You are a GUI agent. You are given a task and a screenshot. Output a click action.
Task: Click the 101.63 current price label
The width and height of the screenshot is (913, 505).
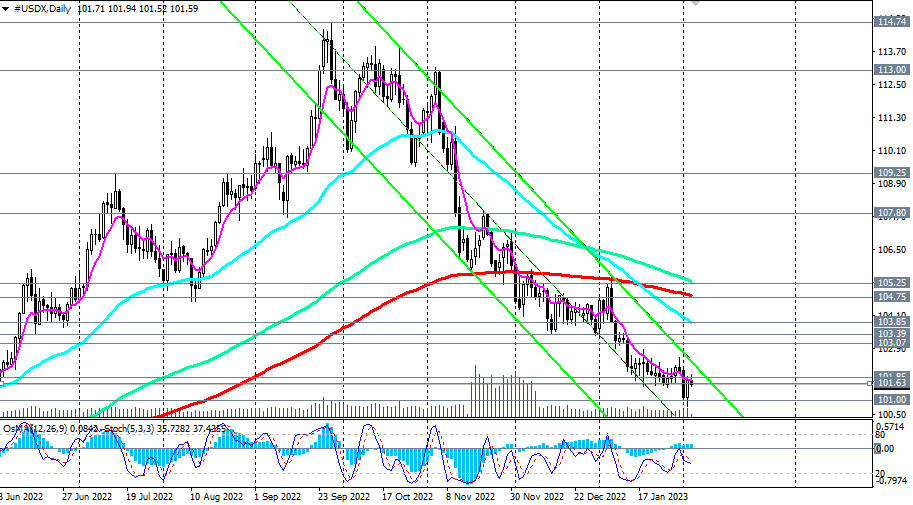[891, 383]
